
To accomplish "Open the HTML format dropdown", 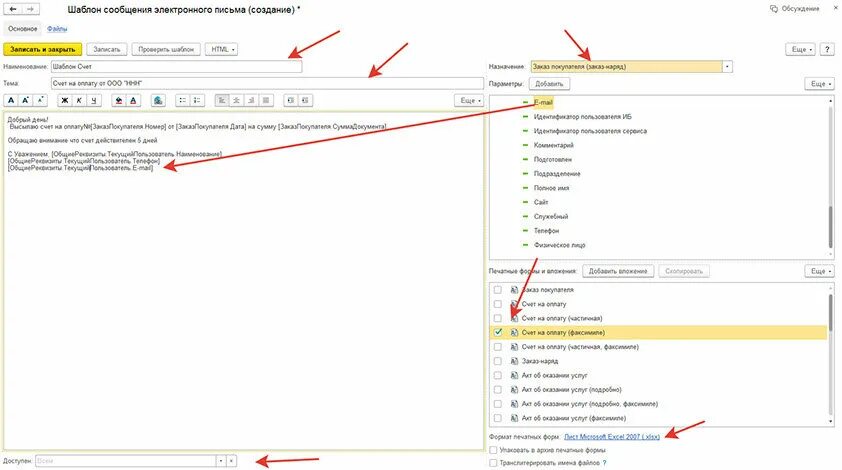I will point(222,49).
